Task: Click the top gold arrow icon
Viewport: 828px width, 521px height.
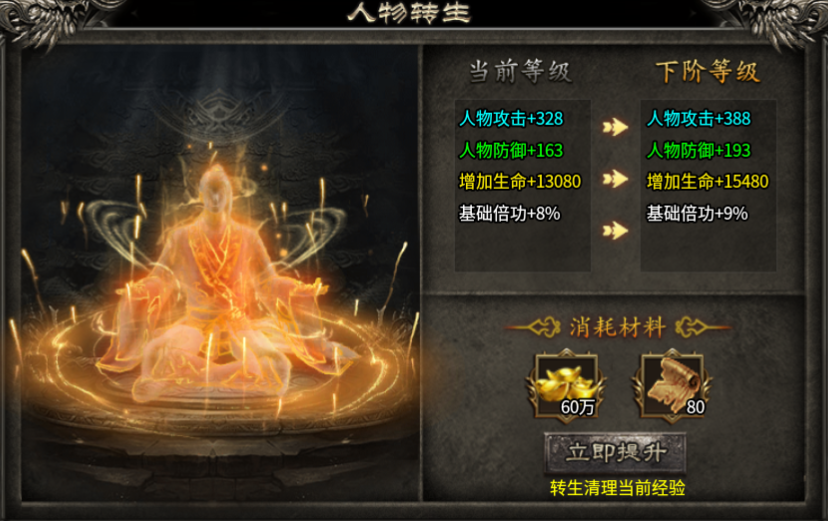Action: pyautogui.click(x=615, y=127)
